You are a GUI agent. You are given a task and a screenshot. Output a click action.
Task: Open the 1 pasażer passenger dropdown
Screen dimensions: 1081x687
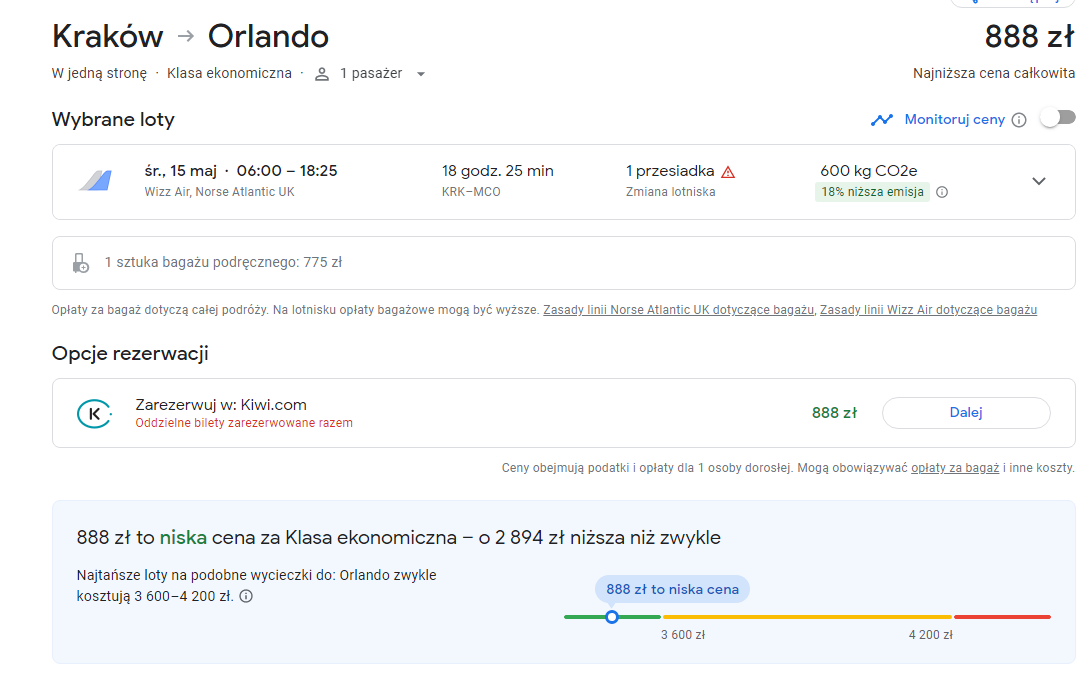coord(371,74)
